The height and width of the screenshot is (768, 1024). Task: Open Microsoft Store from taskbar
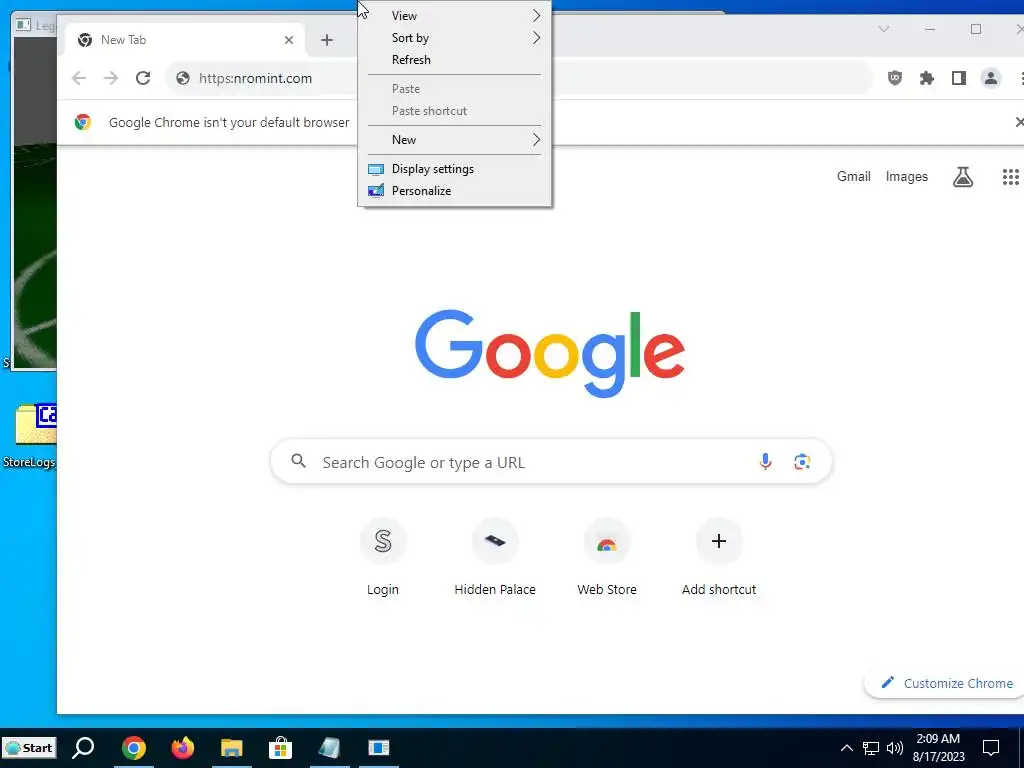281,748
